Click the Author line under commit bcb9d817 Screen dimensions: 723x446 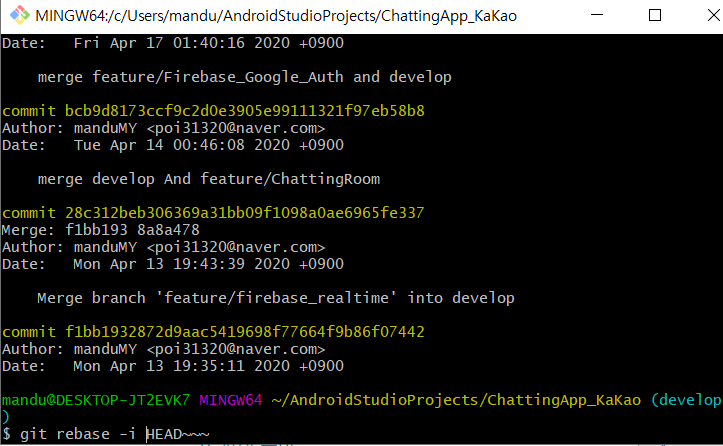point(163,128)
